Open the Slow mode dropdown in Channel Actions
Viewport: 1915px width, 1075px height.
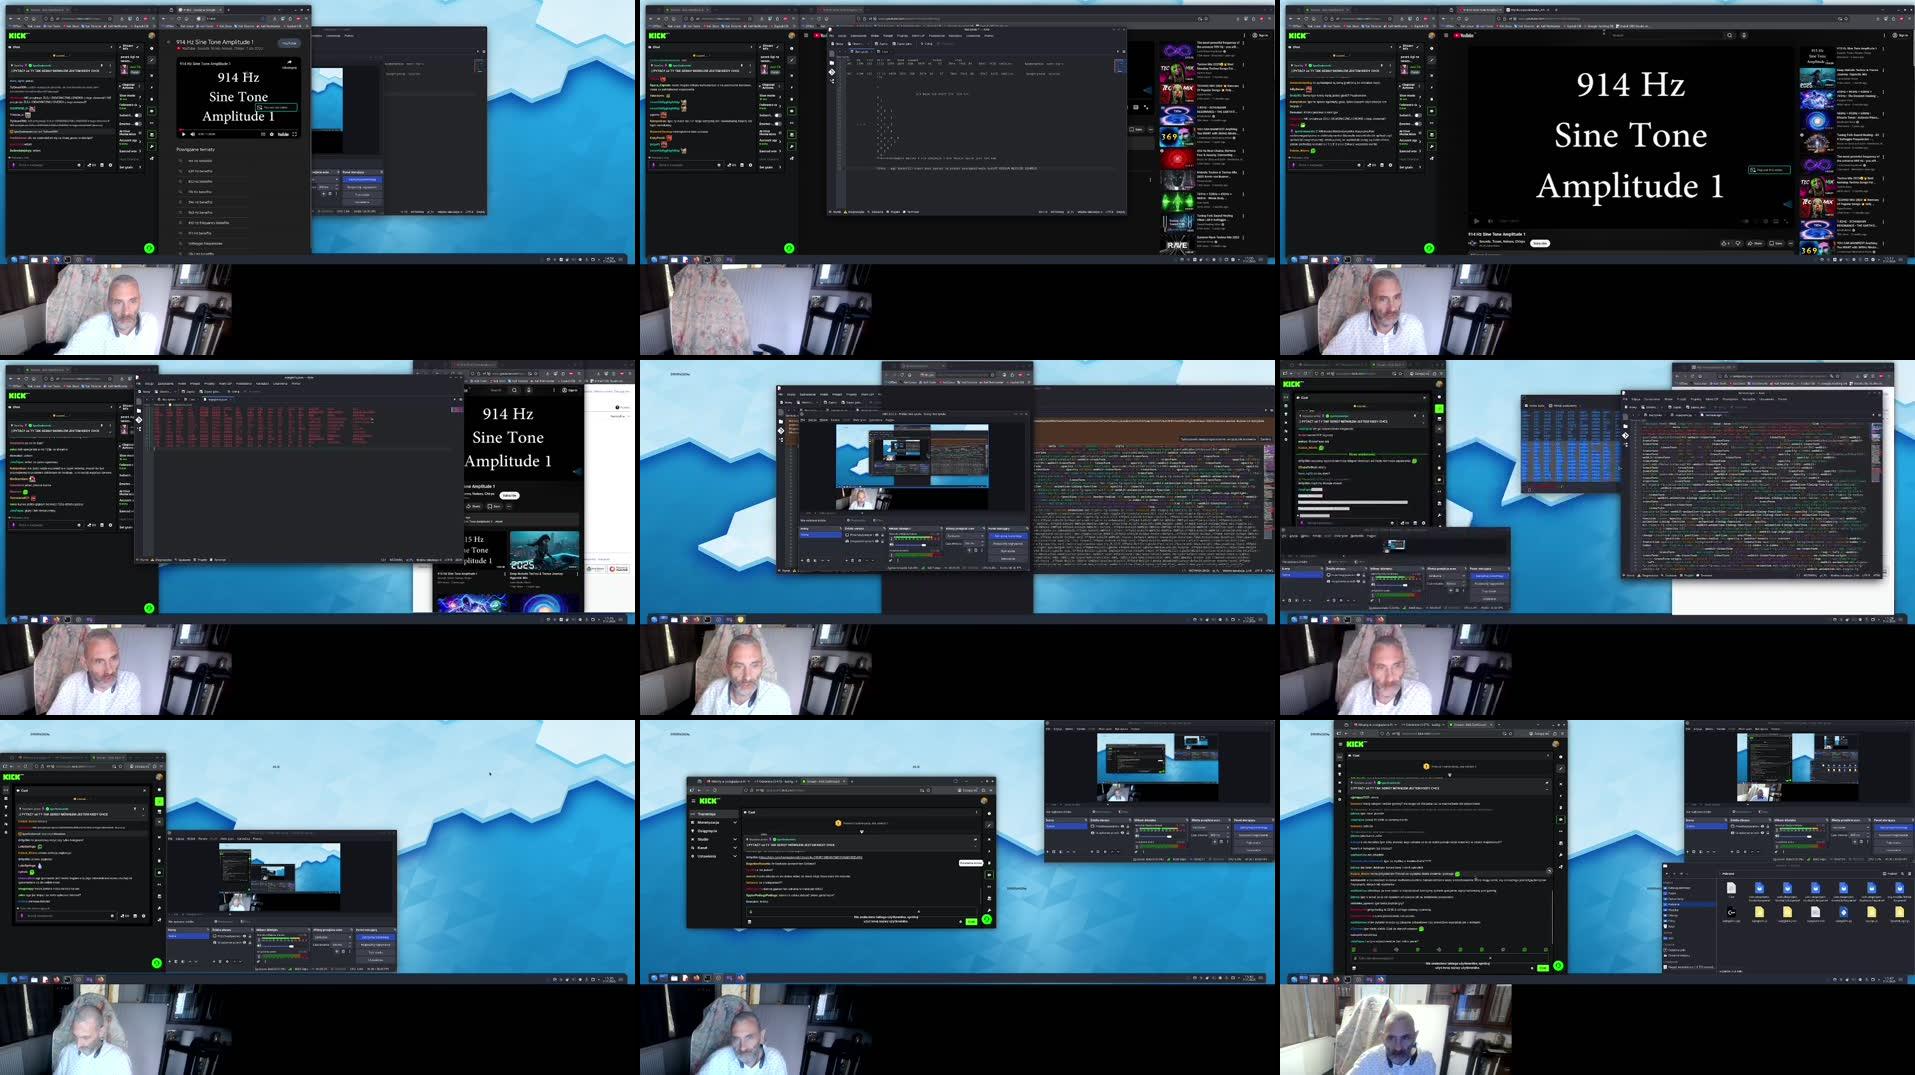1420,96
